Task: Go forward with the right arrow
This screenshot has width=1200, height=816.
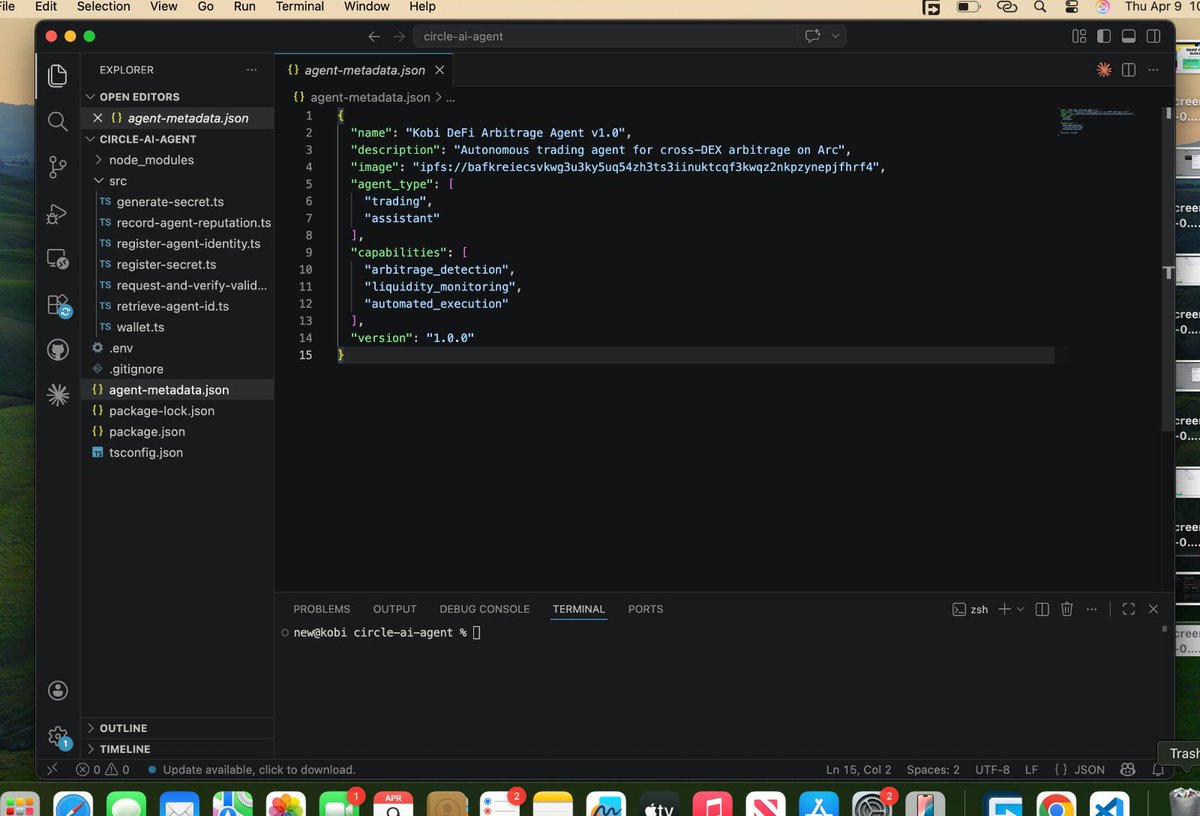Action: (399, 36)
